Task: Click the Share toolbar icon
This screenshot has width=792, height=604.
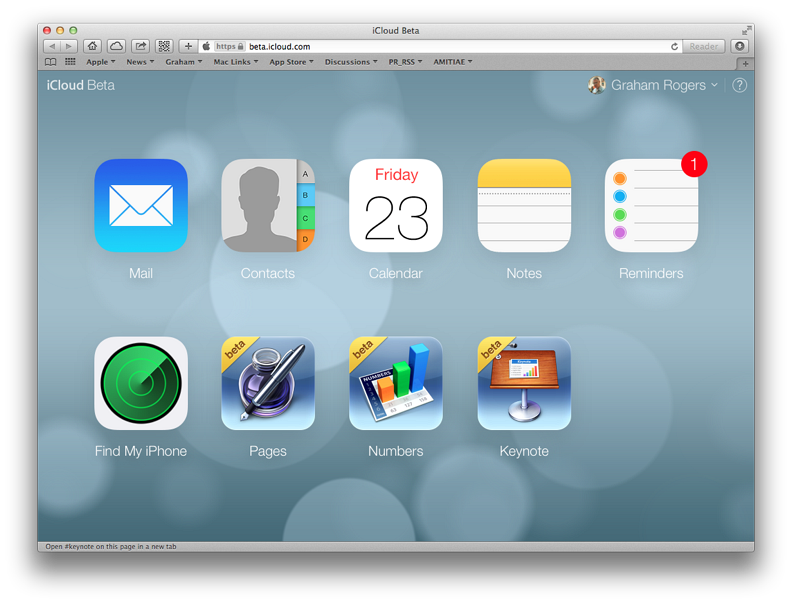Action: [x=140, y=46]
